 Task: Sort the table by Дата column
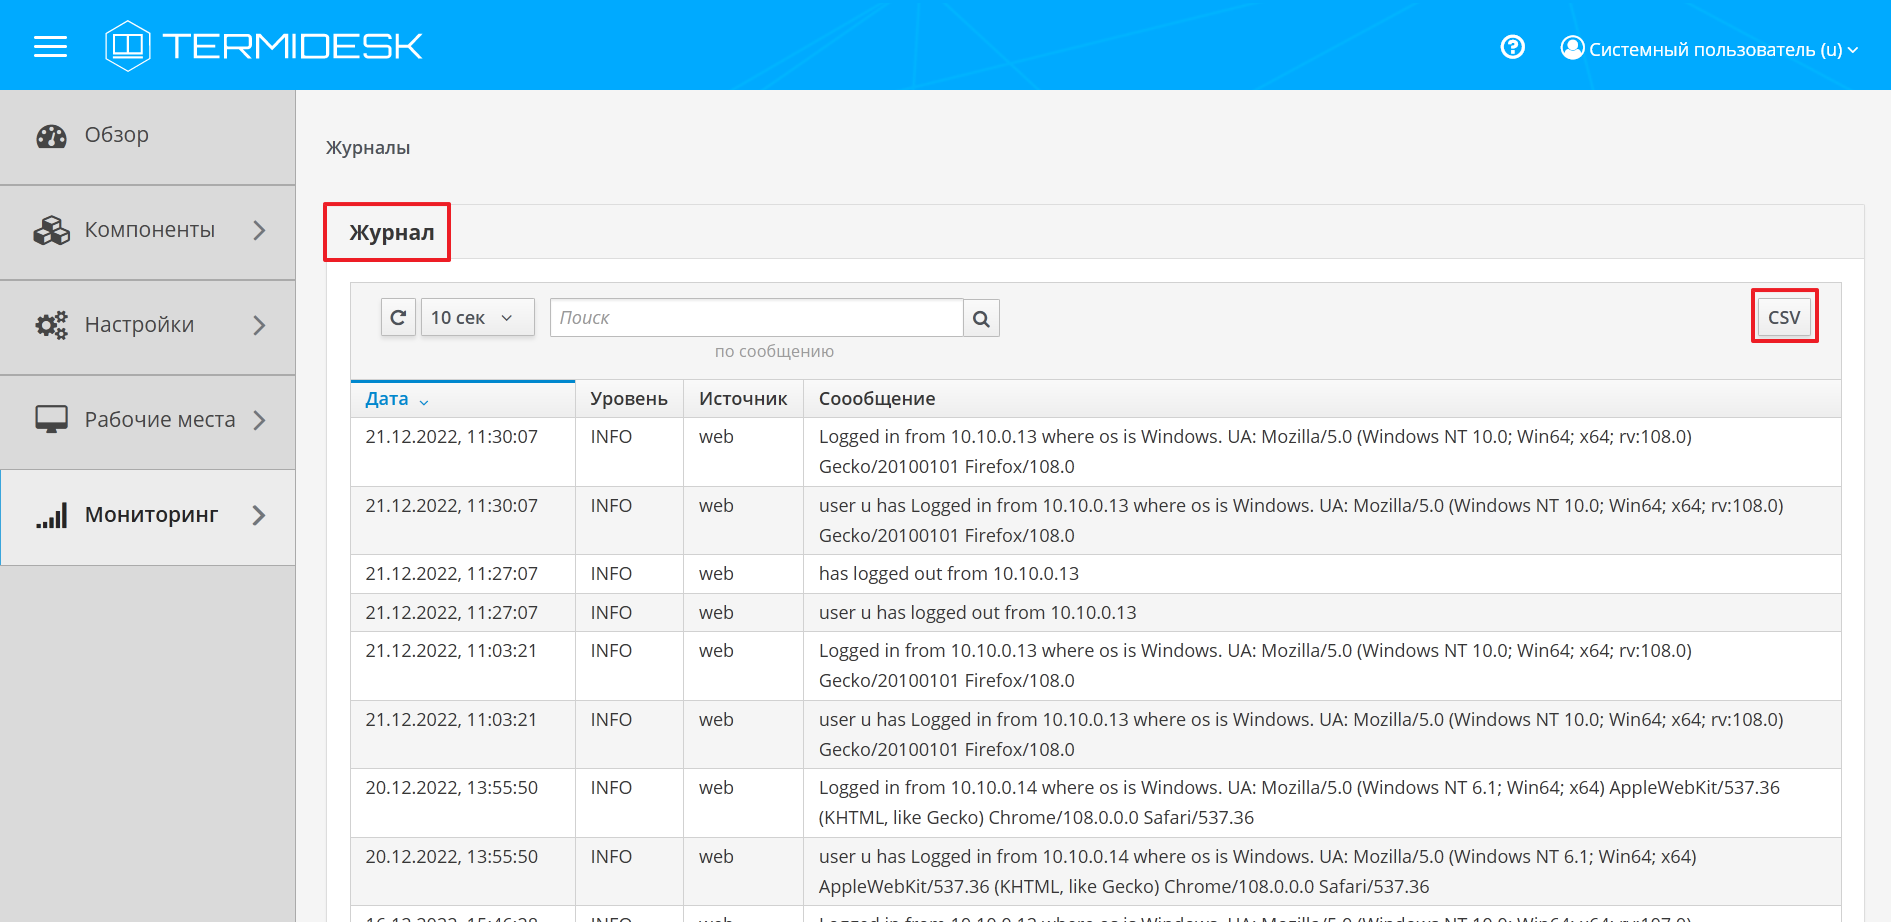(387, 399)
